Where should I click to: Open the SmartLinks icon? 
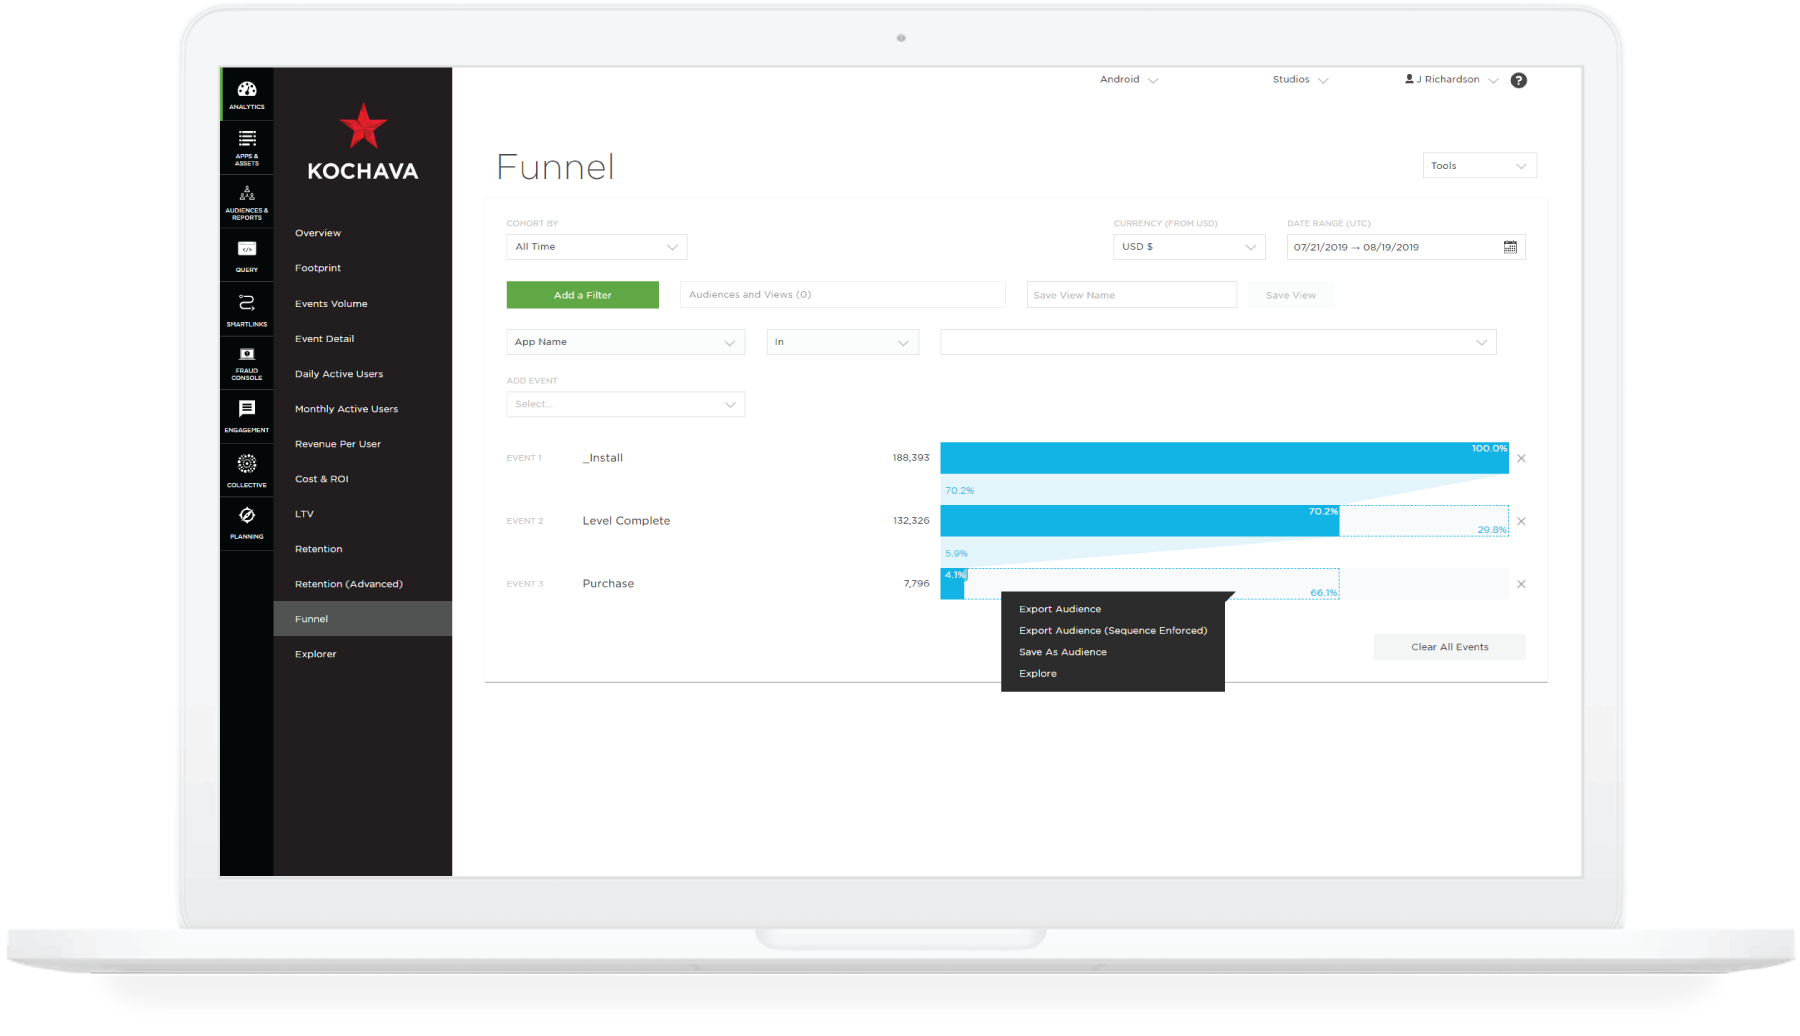coord(247,309)
